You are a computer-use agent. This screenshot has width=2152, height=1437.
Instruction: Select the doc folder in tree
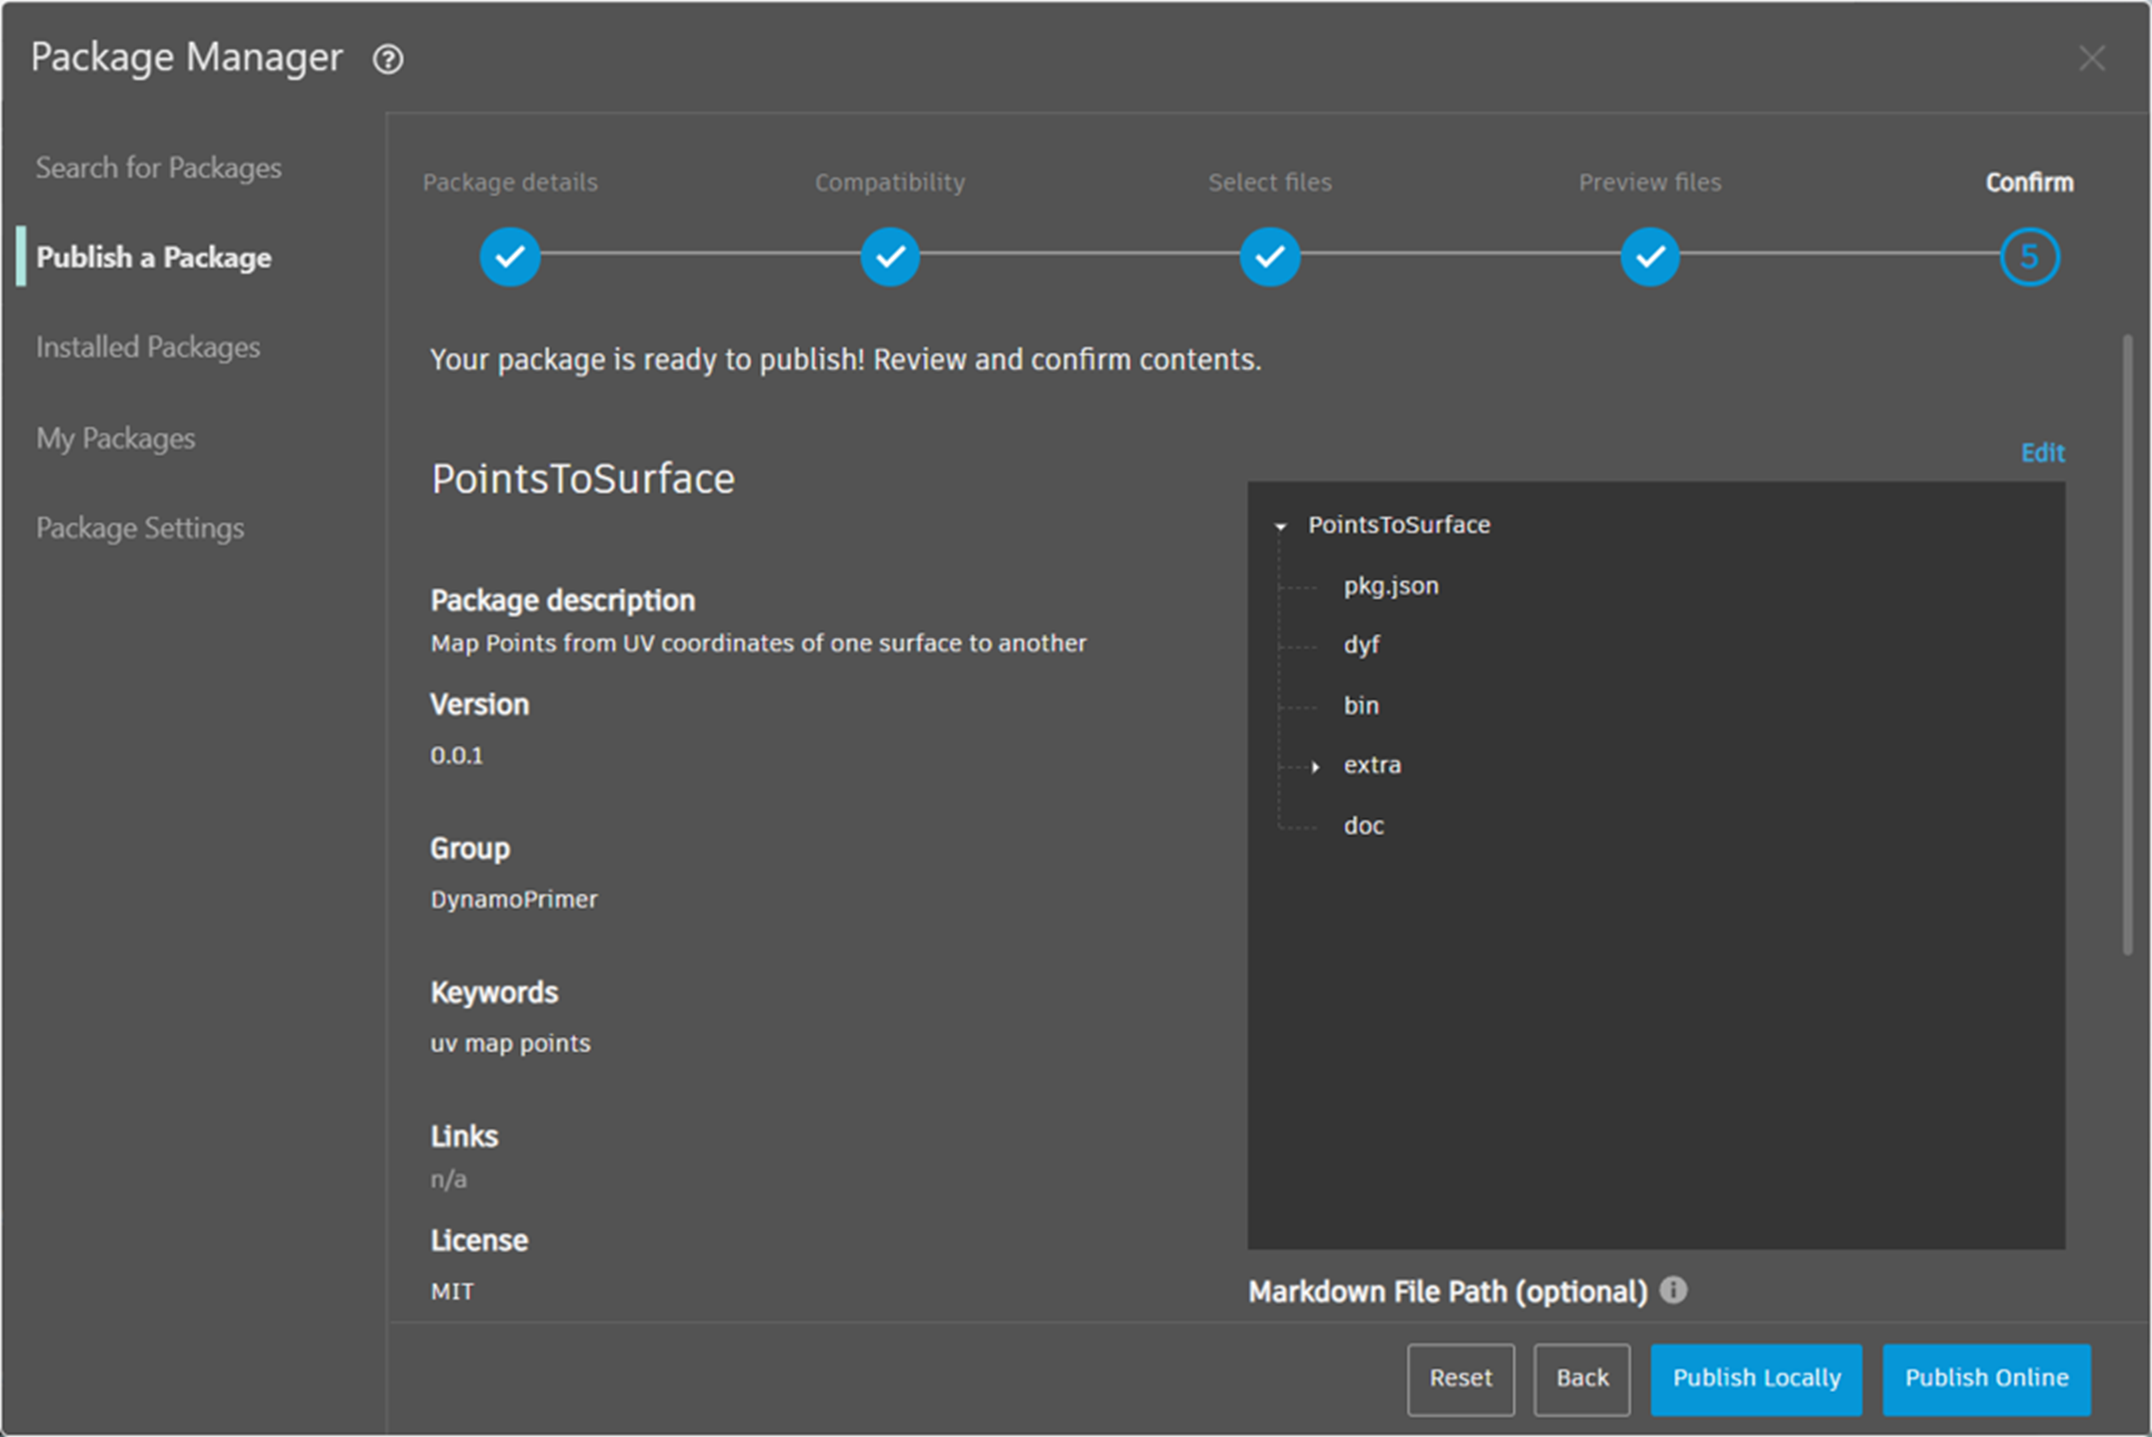(1363, 826)
